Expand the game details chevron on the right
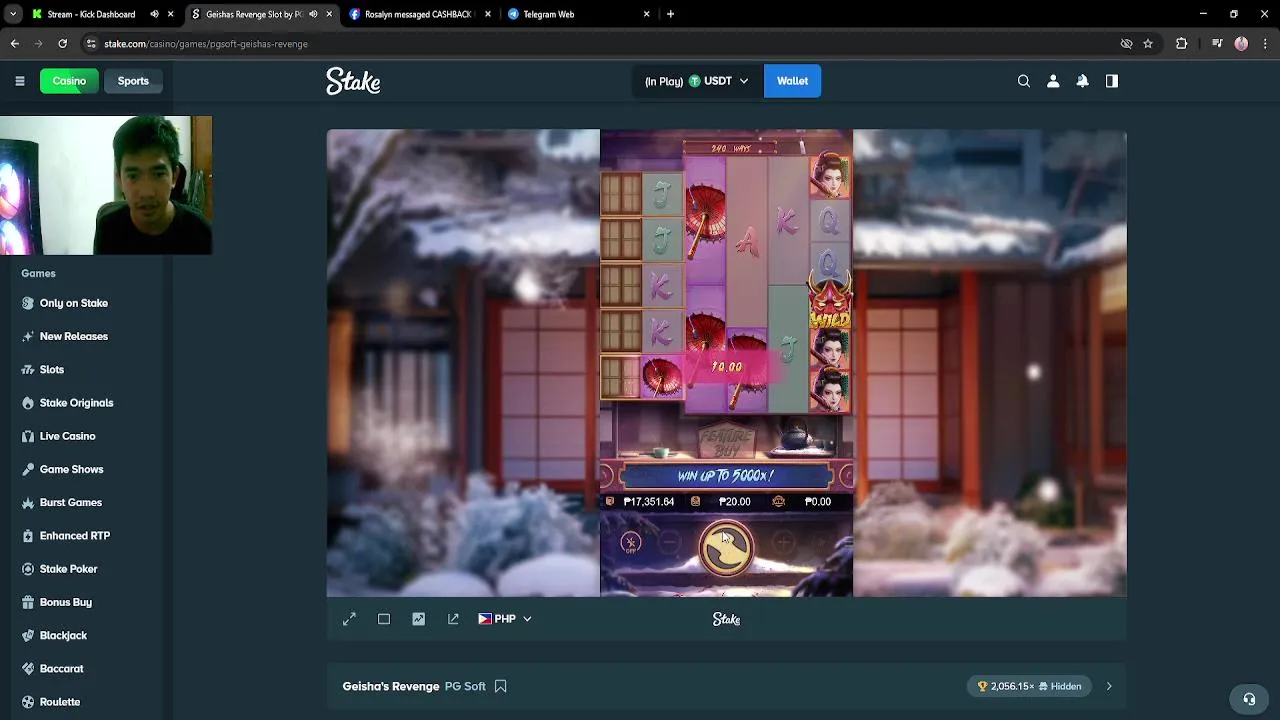Viewport: 1280px width, 720px height. click(x=1109, y=686)
